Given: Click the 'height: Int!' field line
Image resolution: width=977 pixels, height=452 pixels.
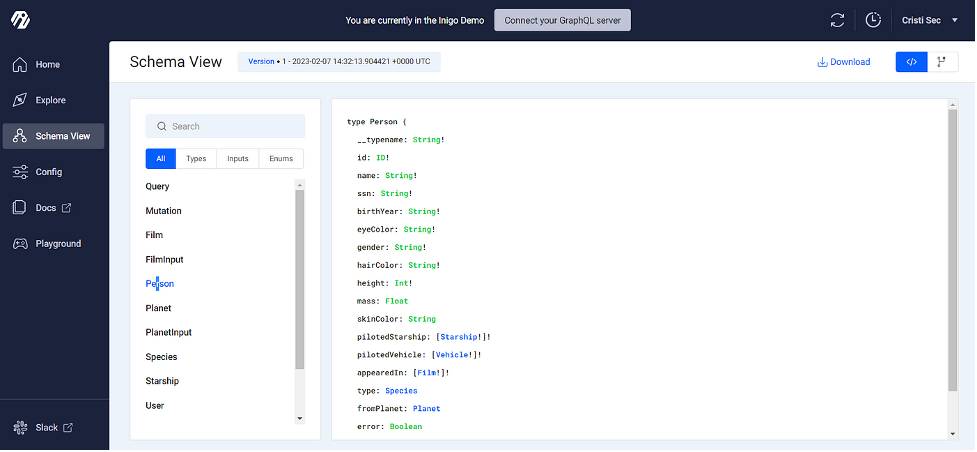Looking at the screenshot, I should [x=384, y=283].
